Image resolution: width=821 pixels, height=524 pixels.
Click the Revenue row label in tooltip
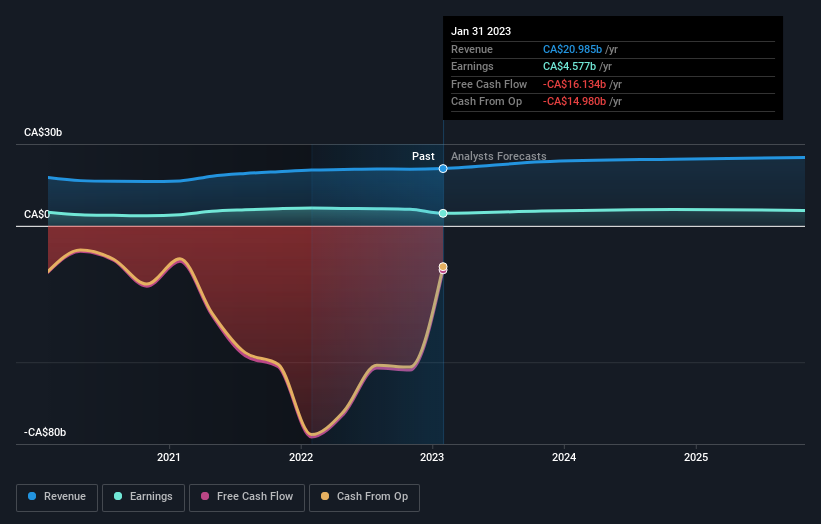point(472,49)
